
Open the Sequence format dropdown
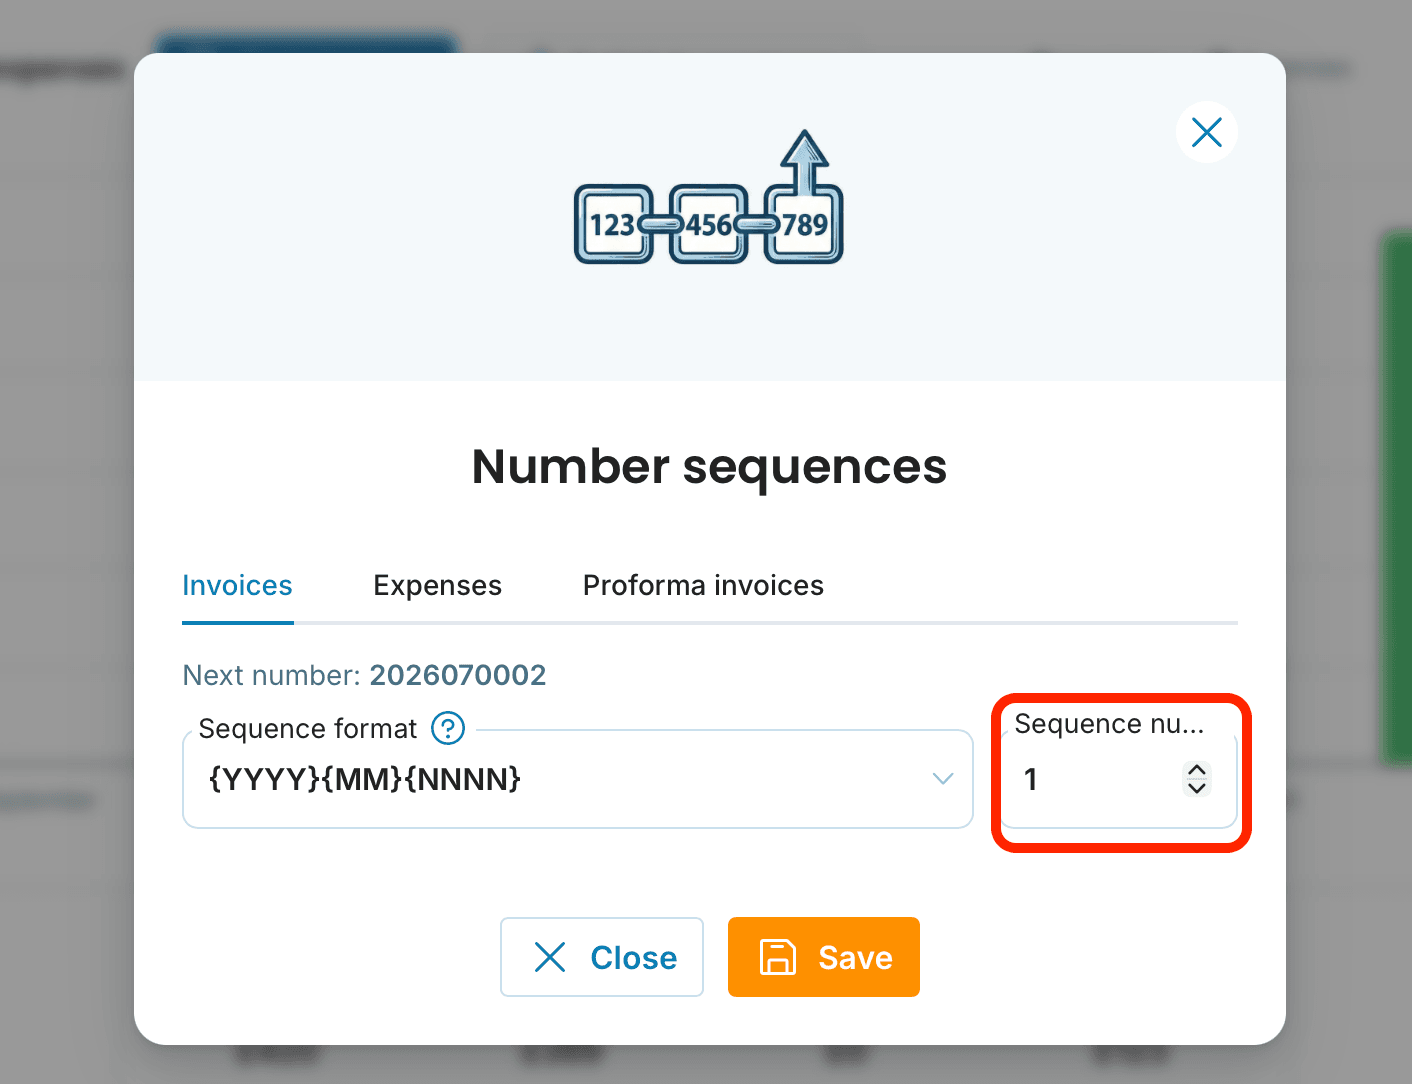pos(578,779)
